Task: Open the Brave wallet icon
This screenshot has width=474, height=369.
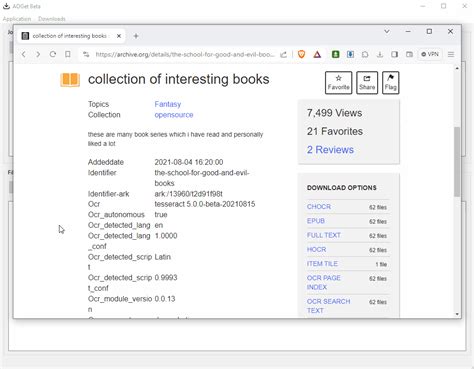Action: click(409, 54)
